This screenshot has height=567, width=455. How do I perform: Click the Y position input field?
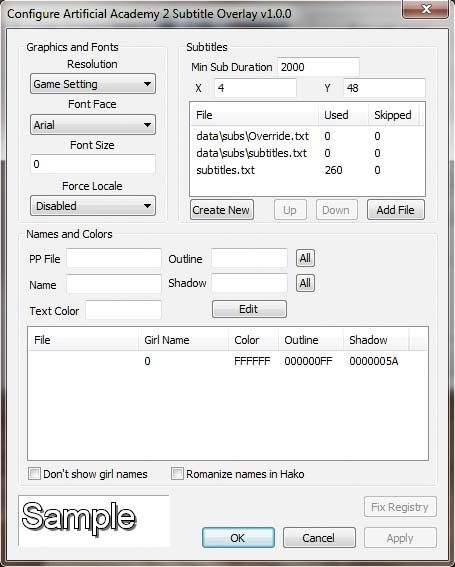coord(384,88)
